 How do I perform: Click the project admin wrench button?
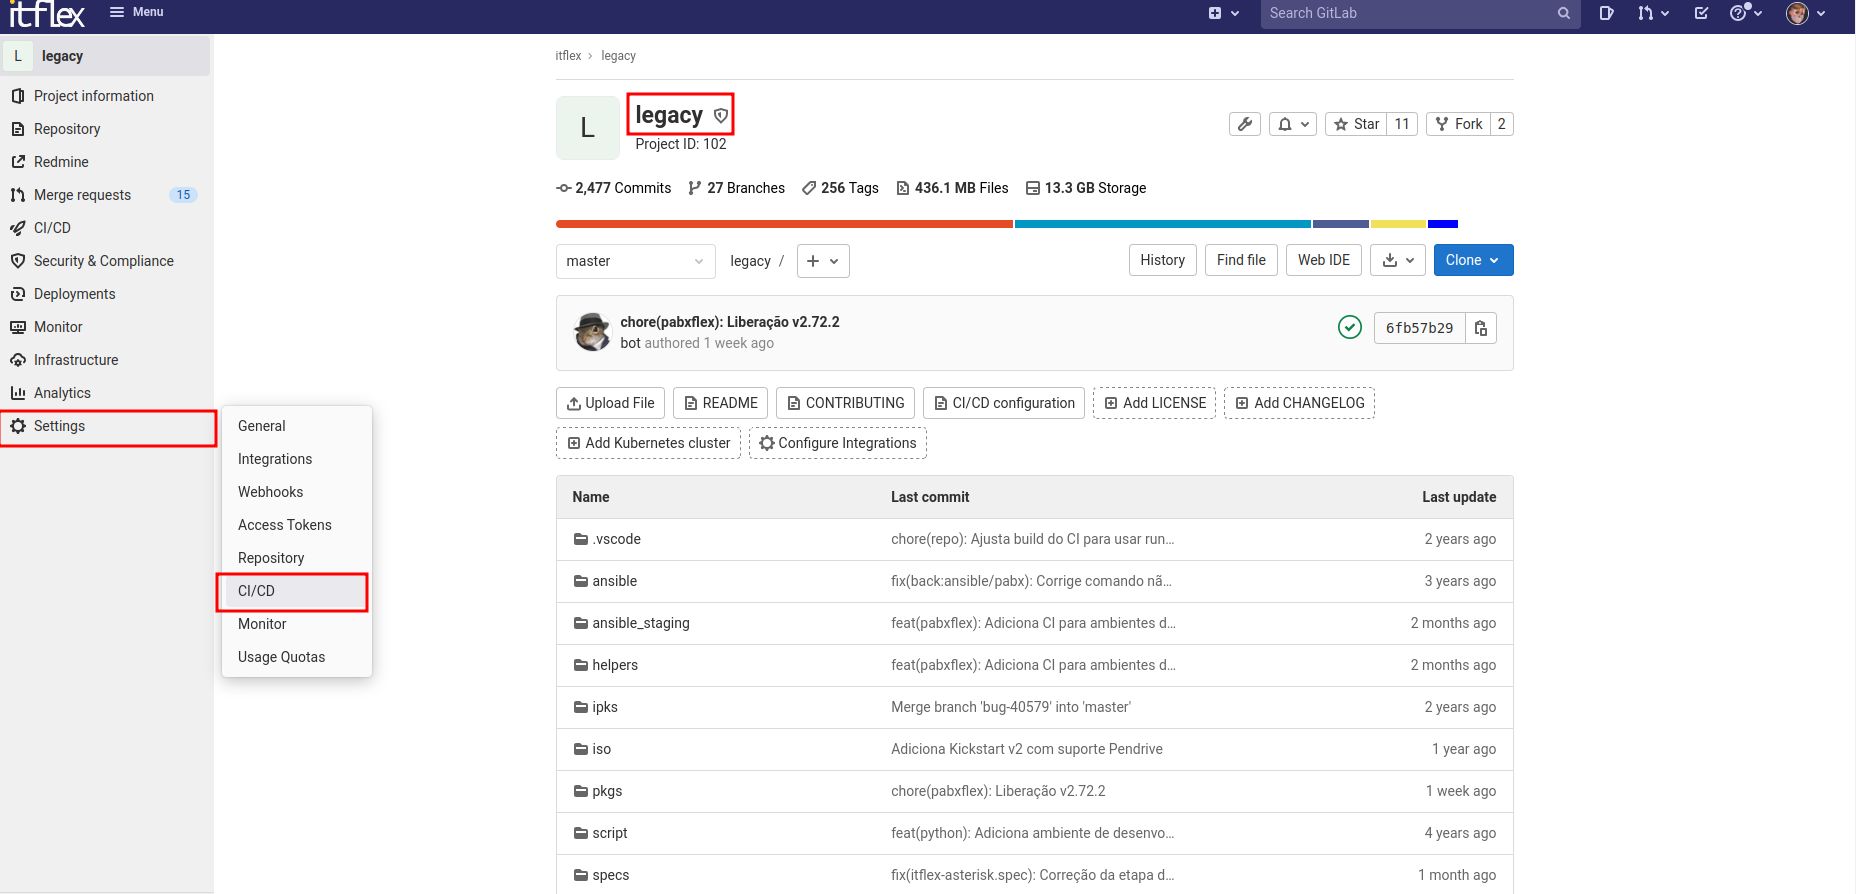click(x=1245, y=124)
